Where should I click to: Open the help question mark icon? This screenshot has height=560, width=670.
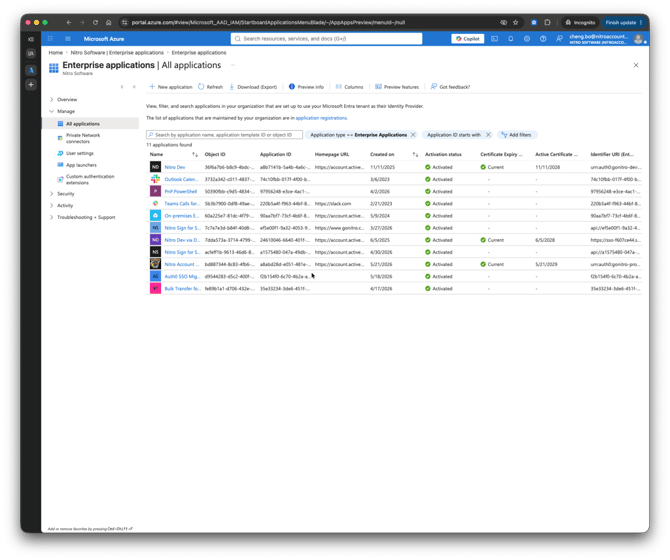click(543, 39)
